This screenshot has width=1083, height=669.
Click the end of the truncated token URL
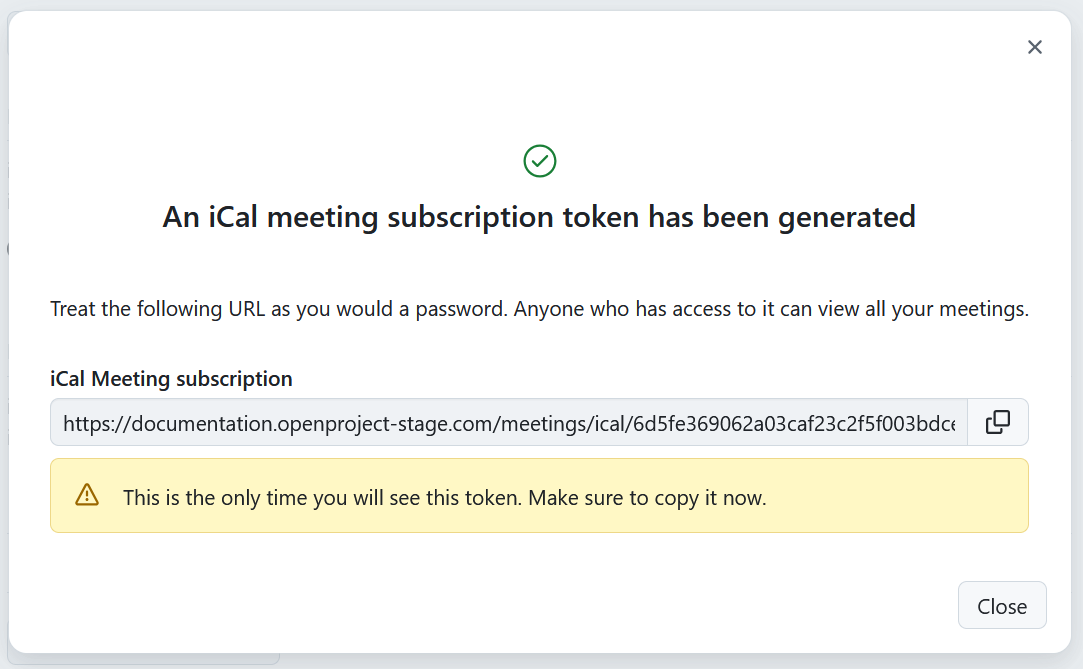coord(950,422)
